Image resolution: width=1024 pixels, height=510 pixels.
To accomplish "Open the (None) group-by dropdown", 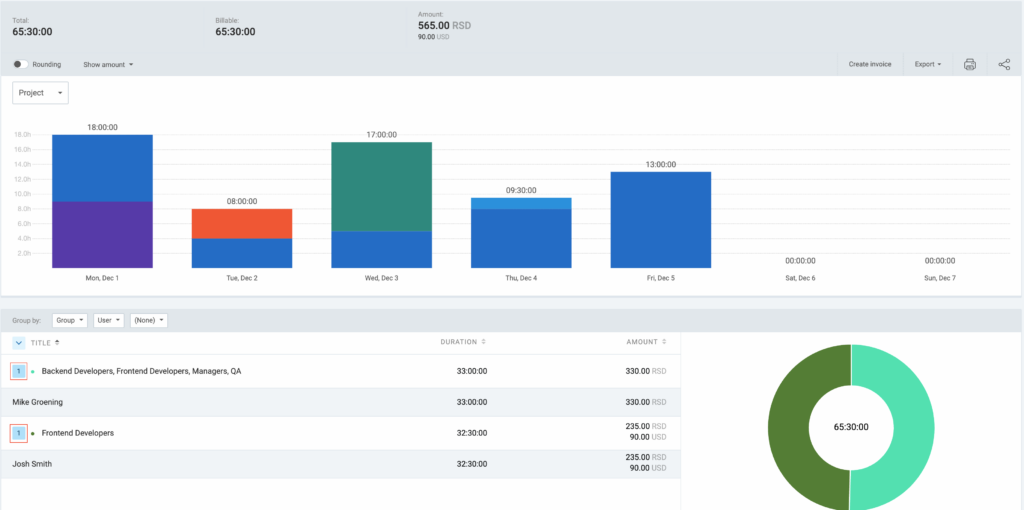I will 148,321.
